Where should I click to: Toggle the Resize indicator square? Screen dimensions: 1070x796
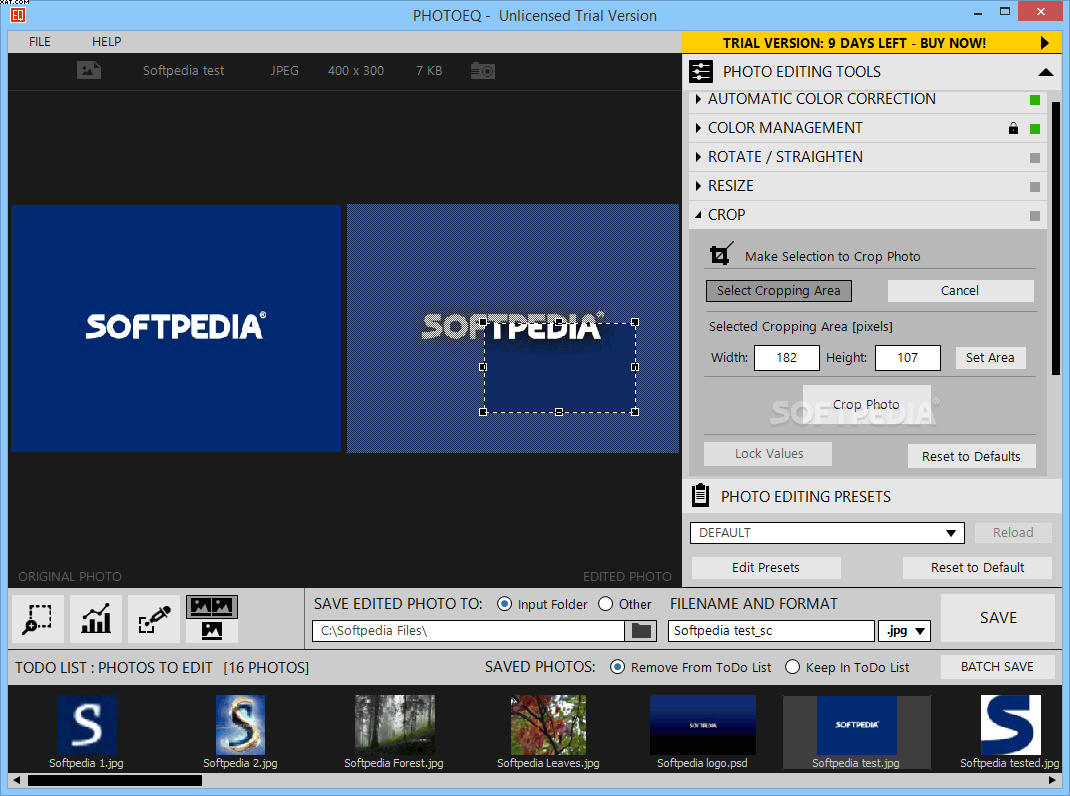click(x=1035, y=187)
